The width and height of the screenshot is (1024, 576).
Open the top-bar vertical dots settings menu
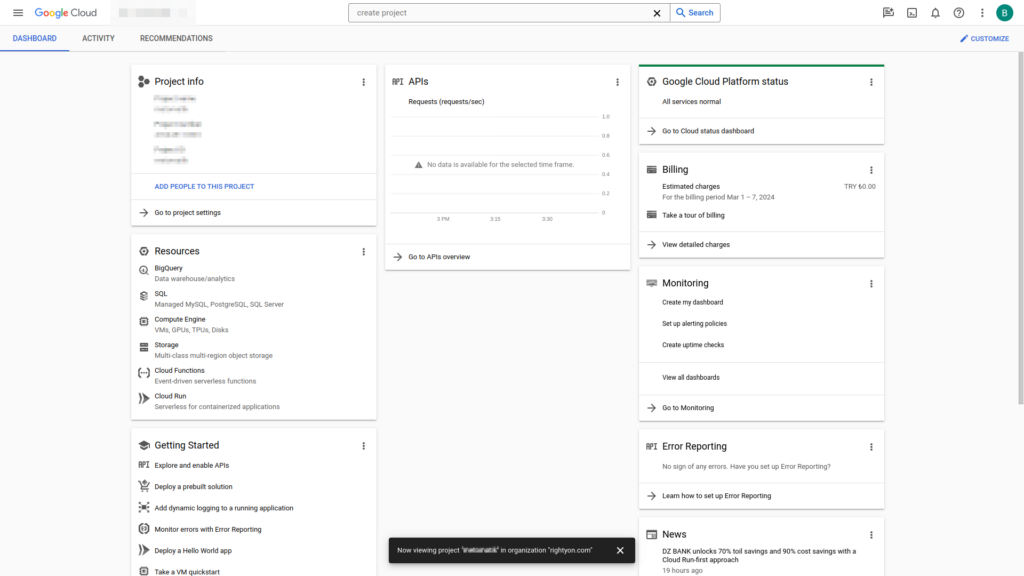click(982, 13)
